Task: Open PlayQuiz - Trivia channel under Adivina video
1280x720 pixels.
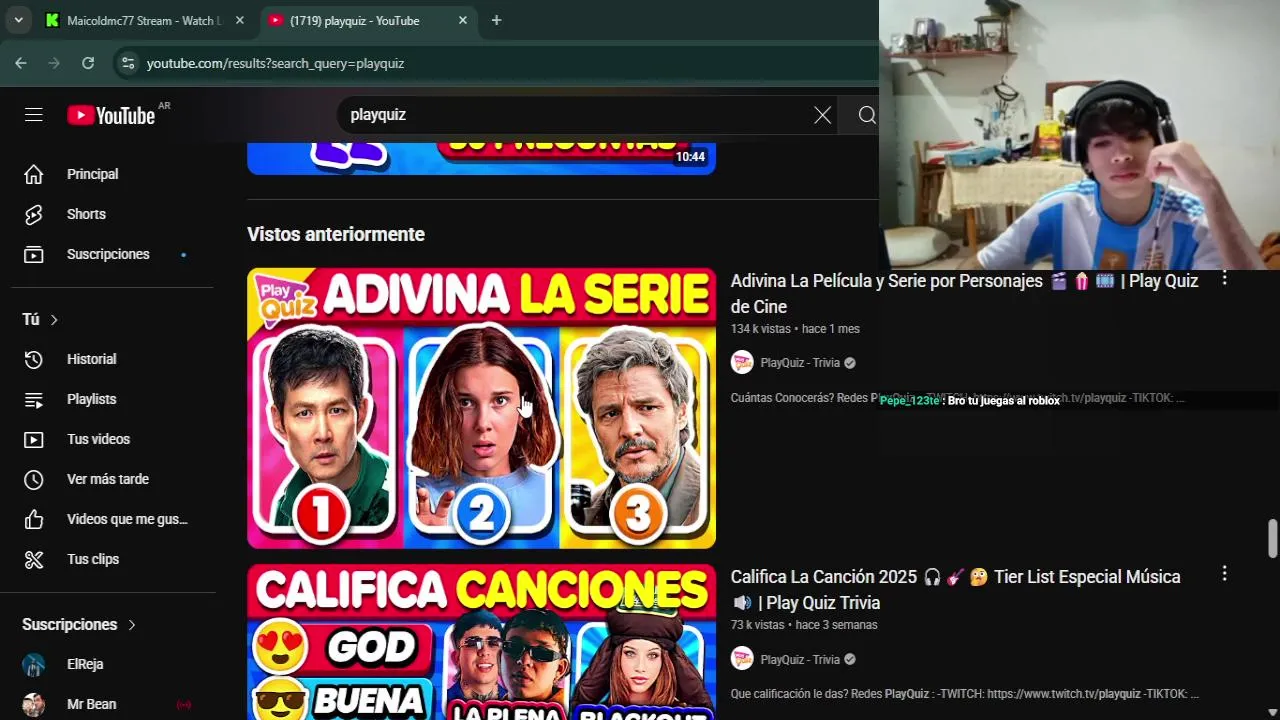Action: coord(800,363)
